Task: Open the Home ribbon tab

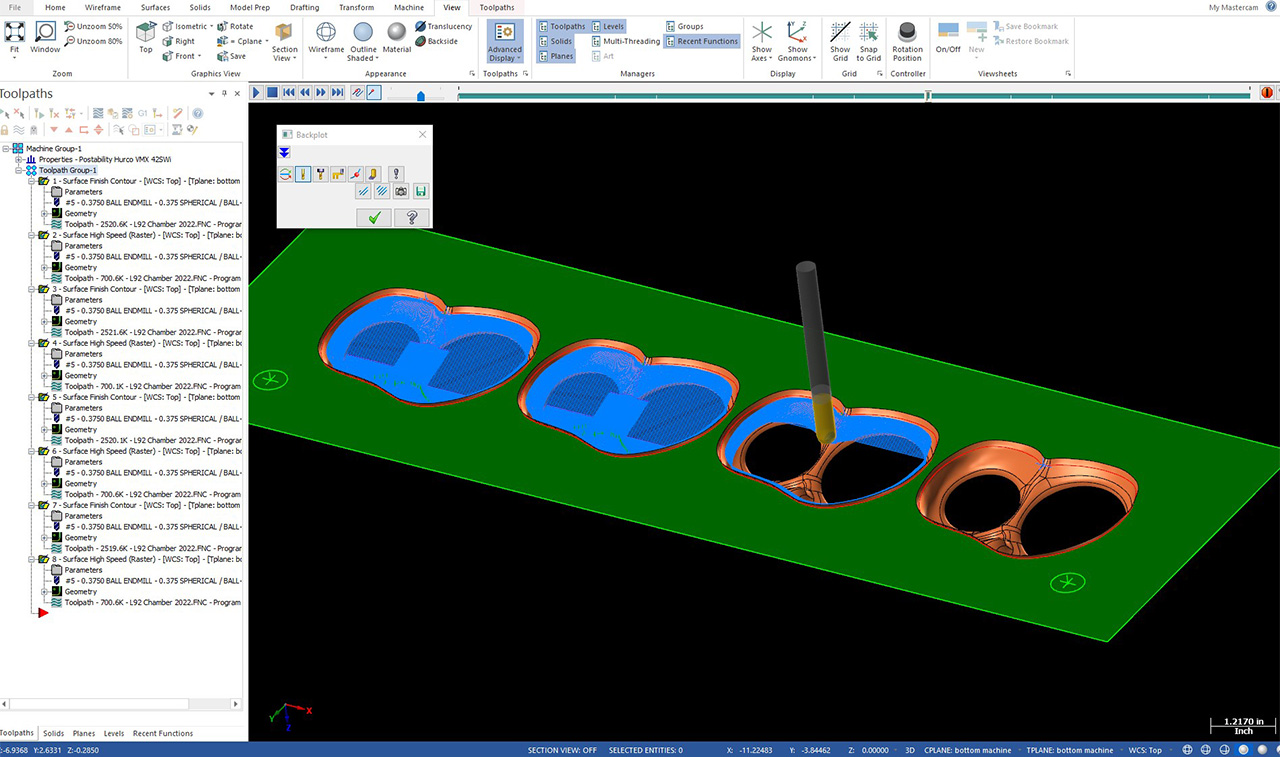Action: (55, 7)
